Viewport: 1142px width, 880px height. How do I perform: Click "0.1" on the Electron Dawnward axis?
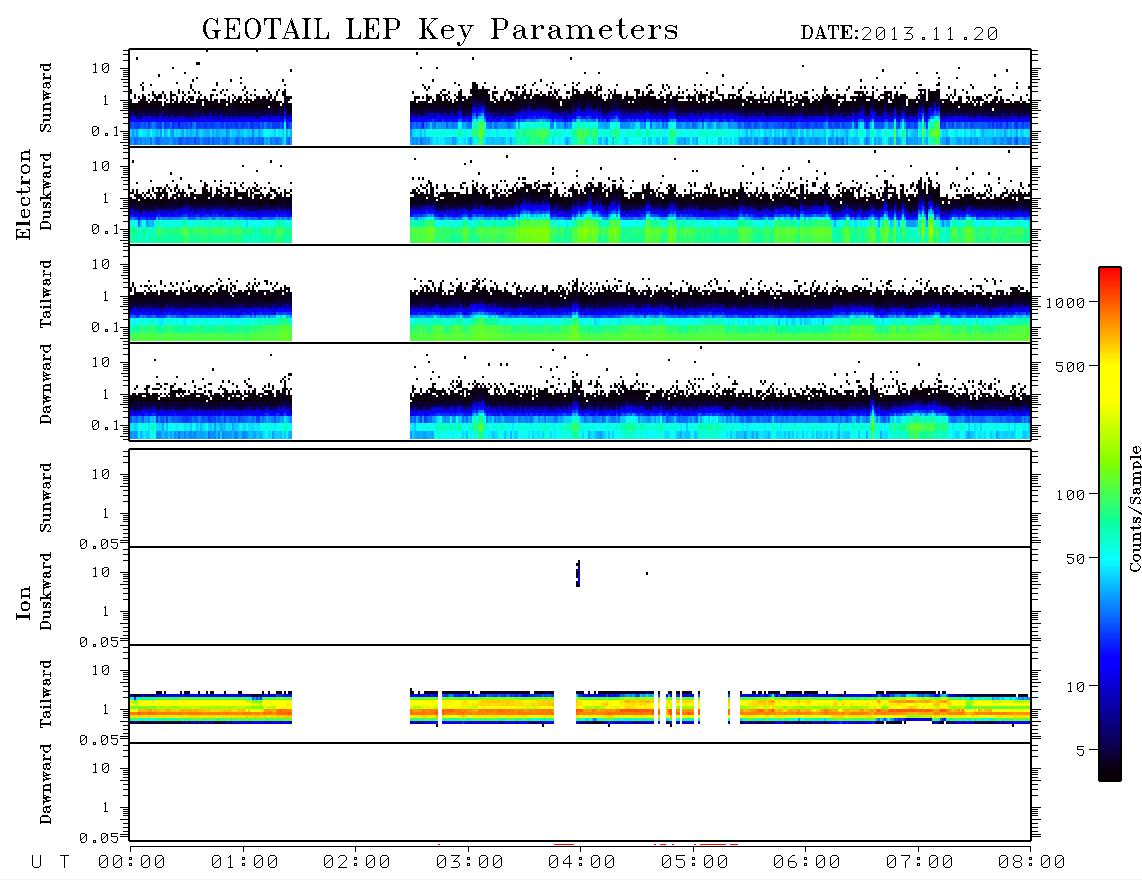tap(104, 425)
